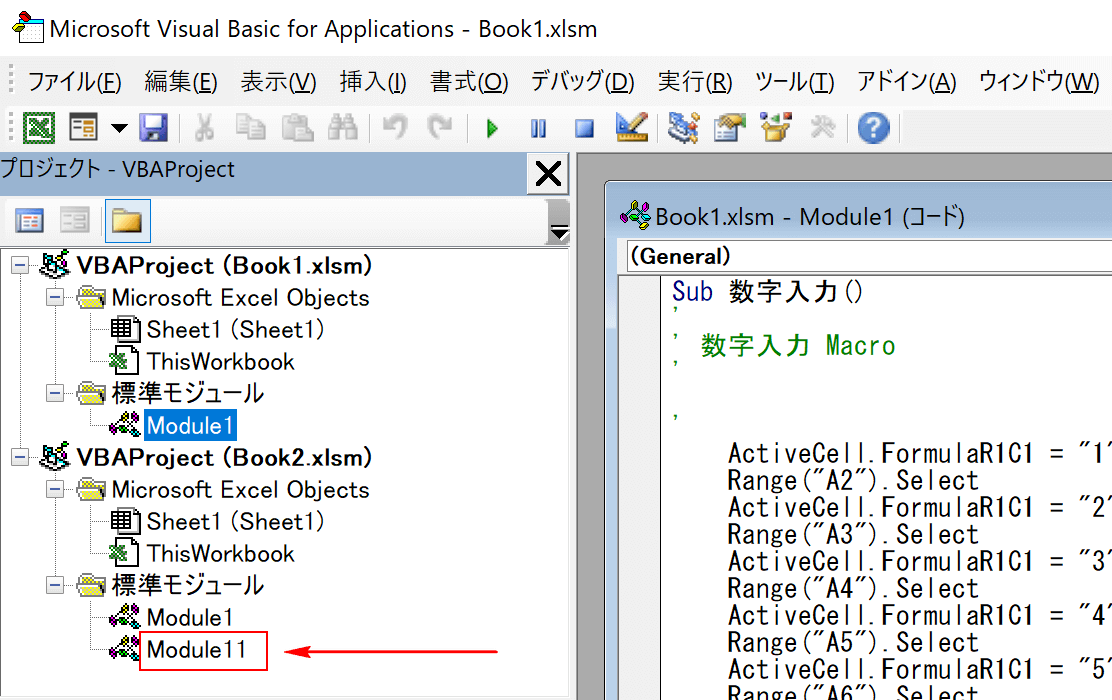Open Project Explorer toolbar icon
This screenshot has width=1112, height=700.
point(684,128)
